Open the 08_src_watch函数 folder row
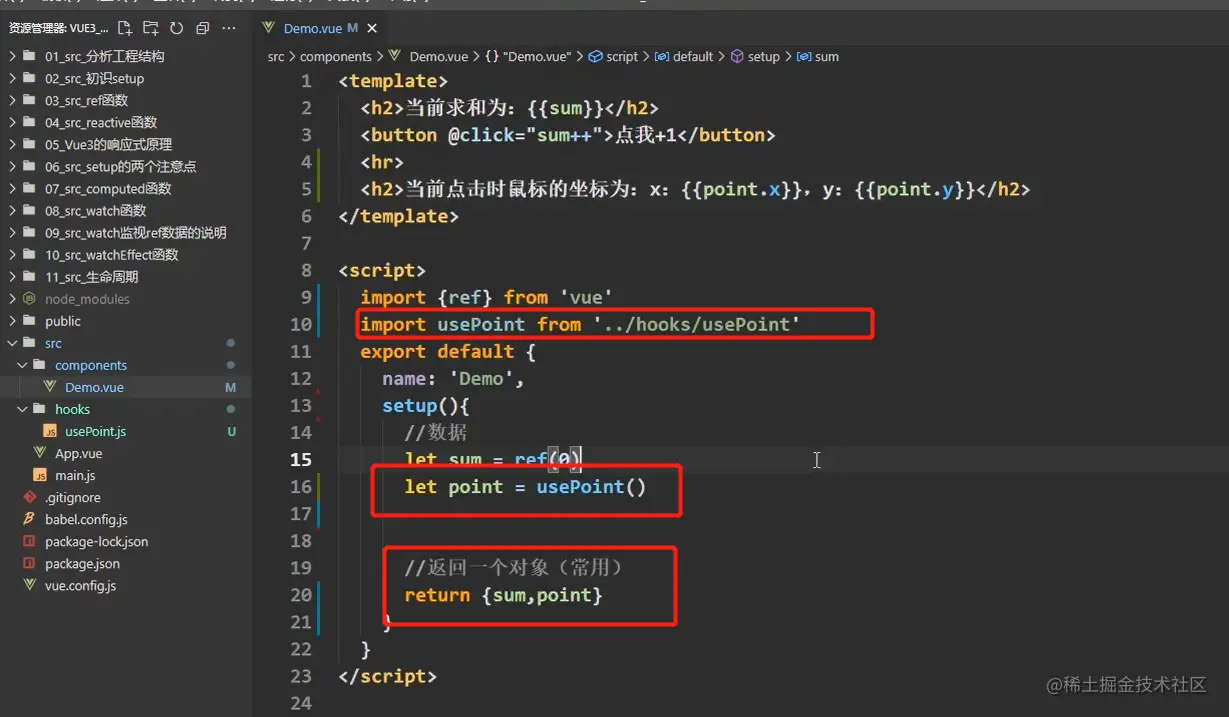Image resolution: width=1229 pixels, height=717 pixels. pos(125,210)
